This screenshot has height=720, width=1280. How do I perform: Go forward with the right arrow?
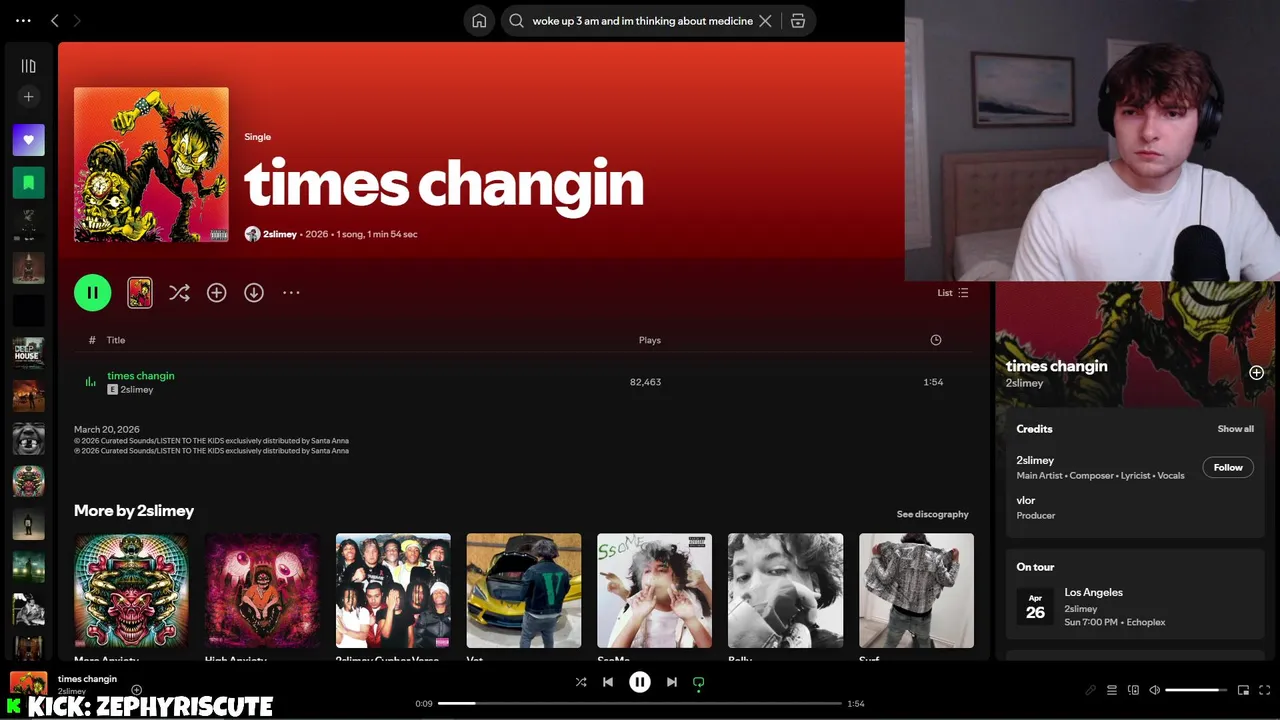tap(77, 21)
